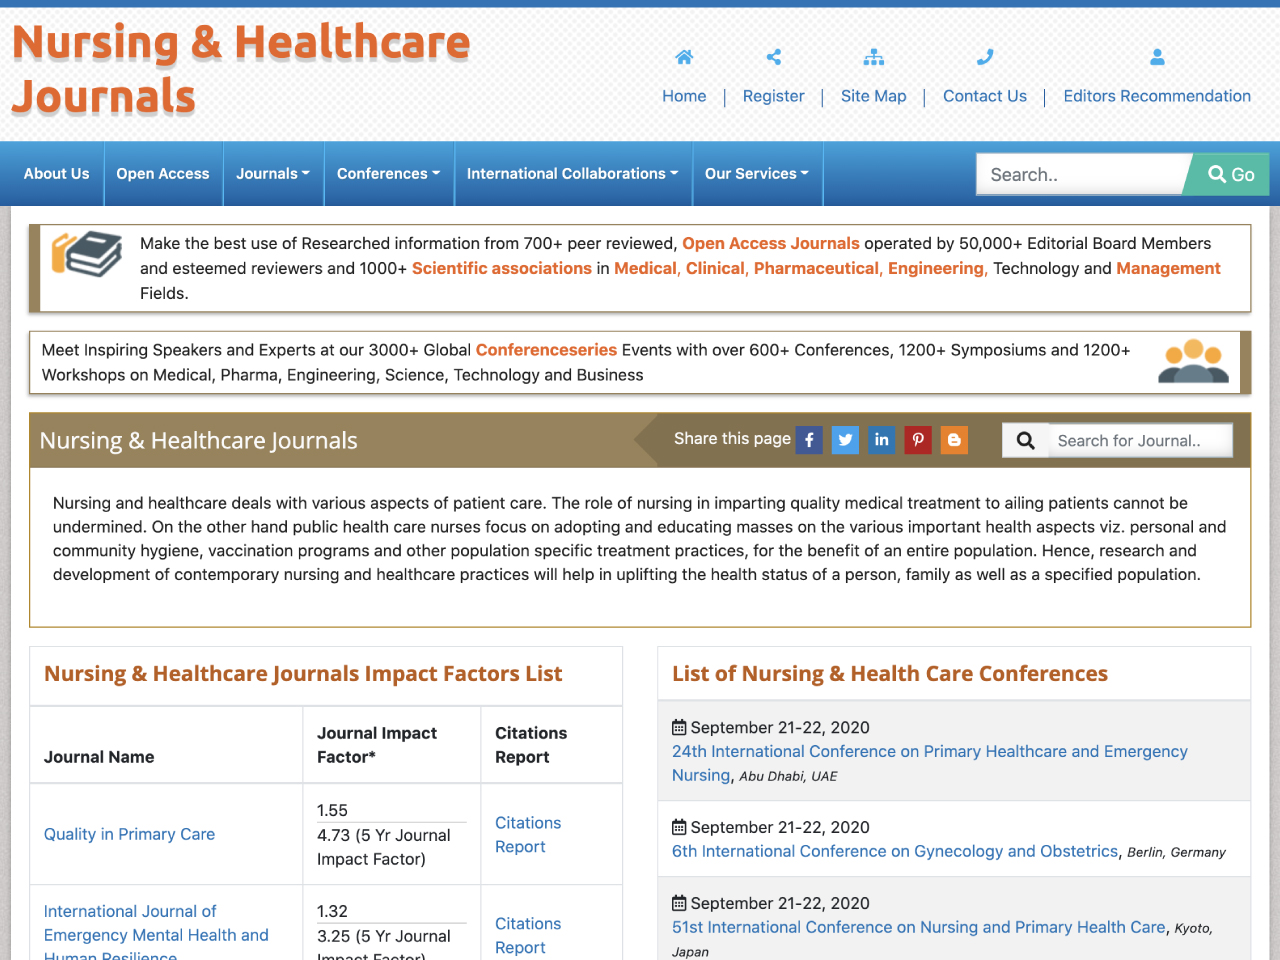Image resolution: width=1280 pixels, height=960 pixels.
Task: Follow the Management link in banner
Action: click(x=1168, y=268)
